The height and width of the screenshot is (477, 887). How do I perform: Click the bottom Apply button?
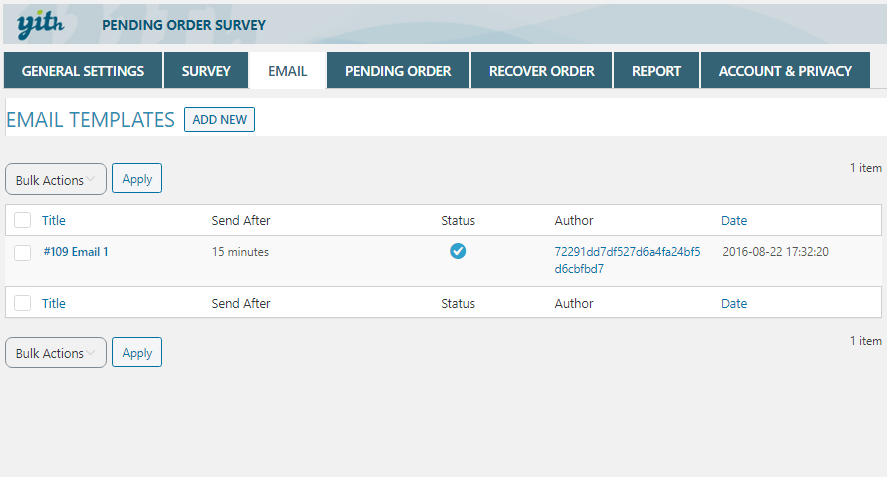click(x=137, y=353)
